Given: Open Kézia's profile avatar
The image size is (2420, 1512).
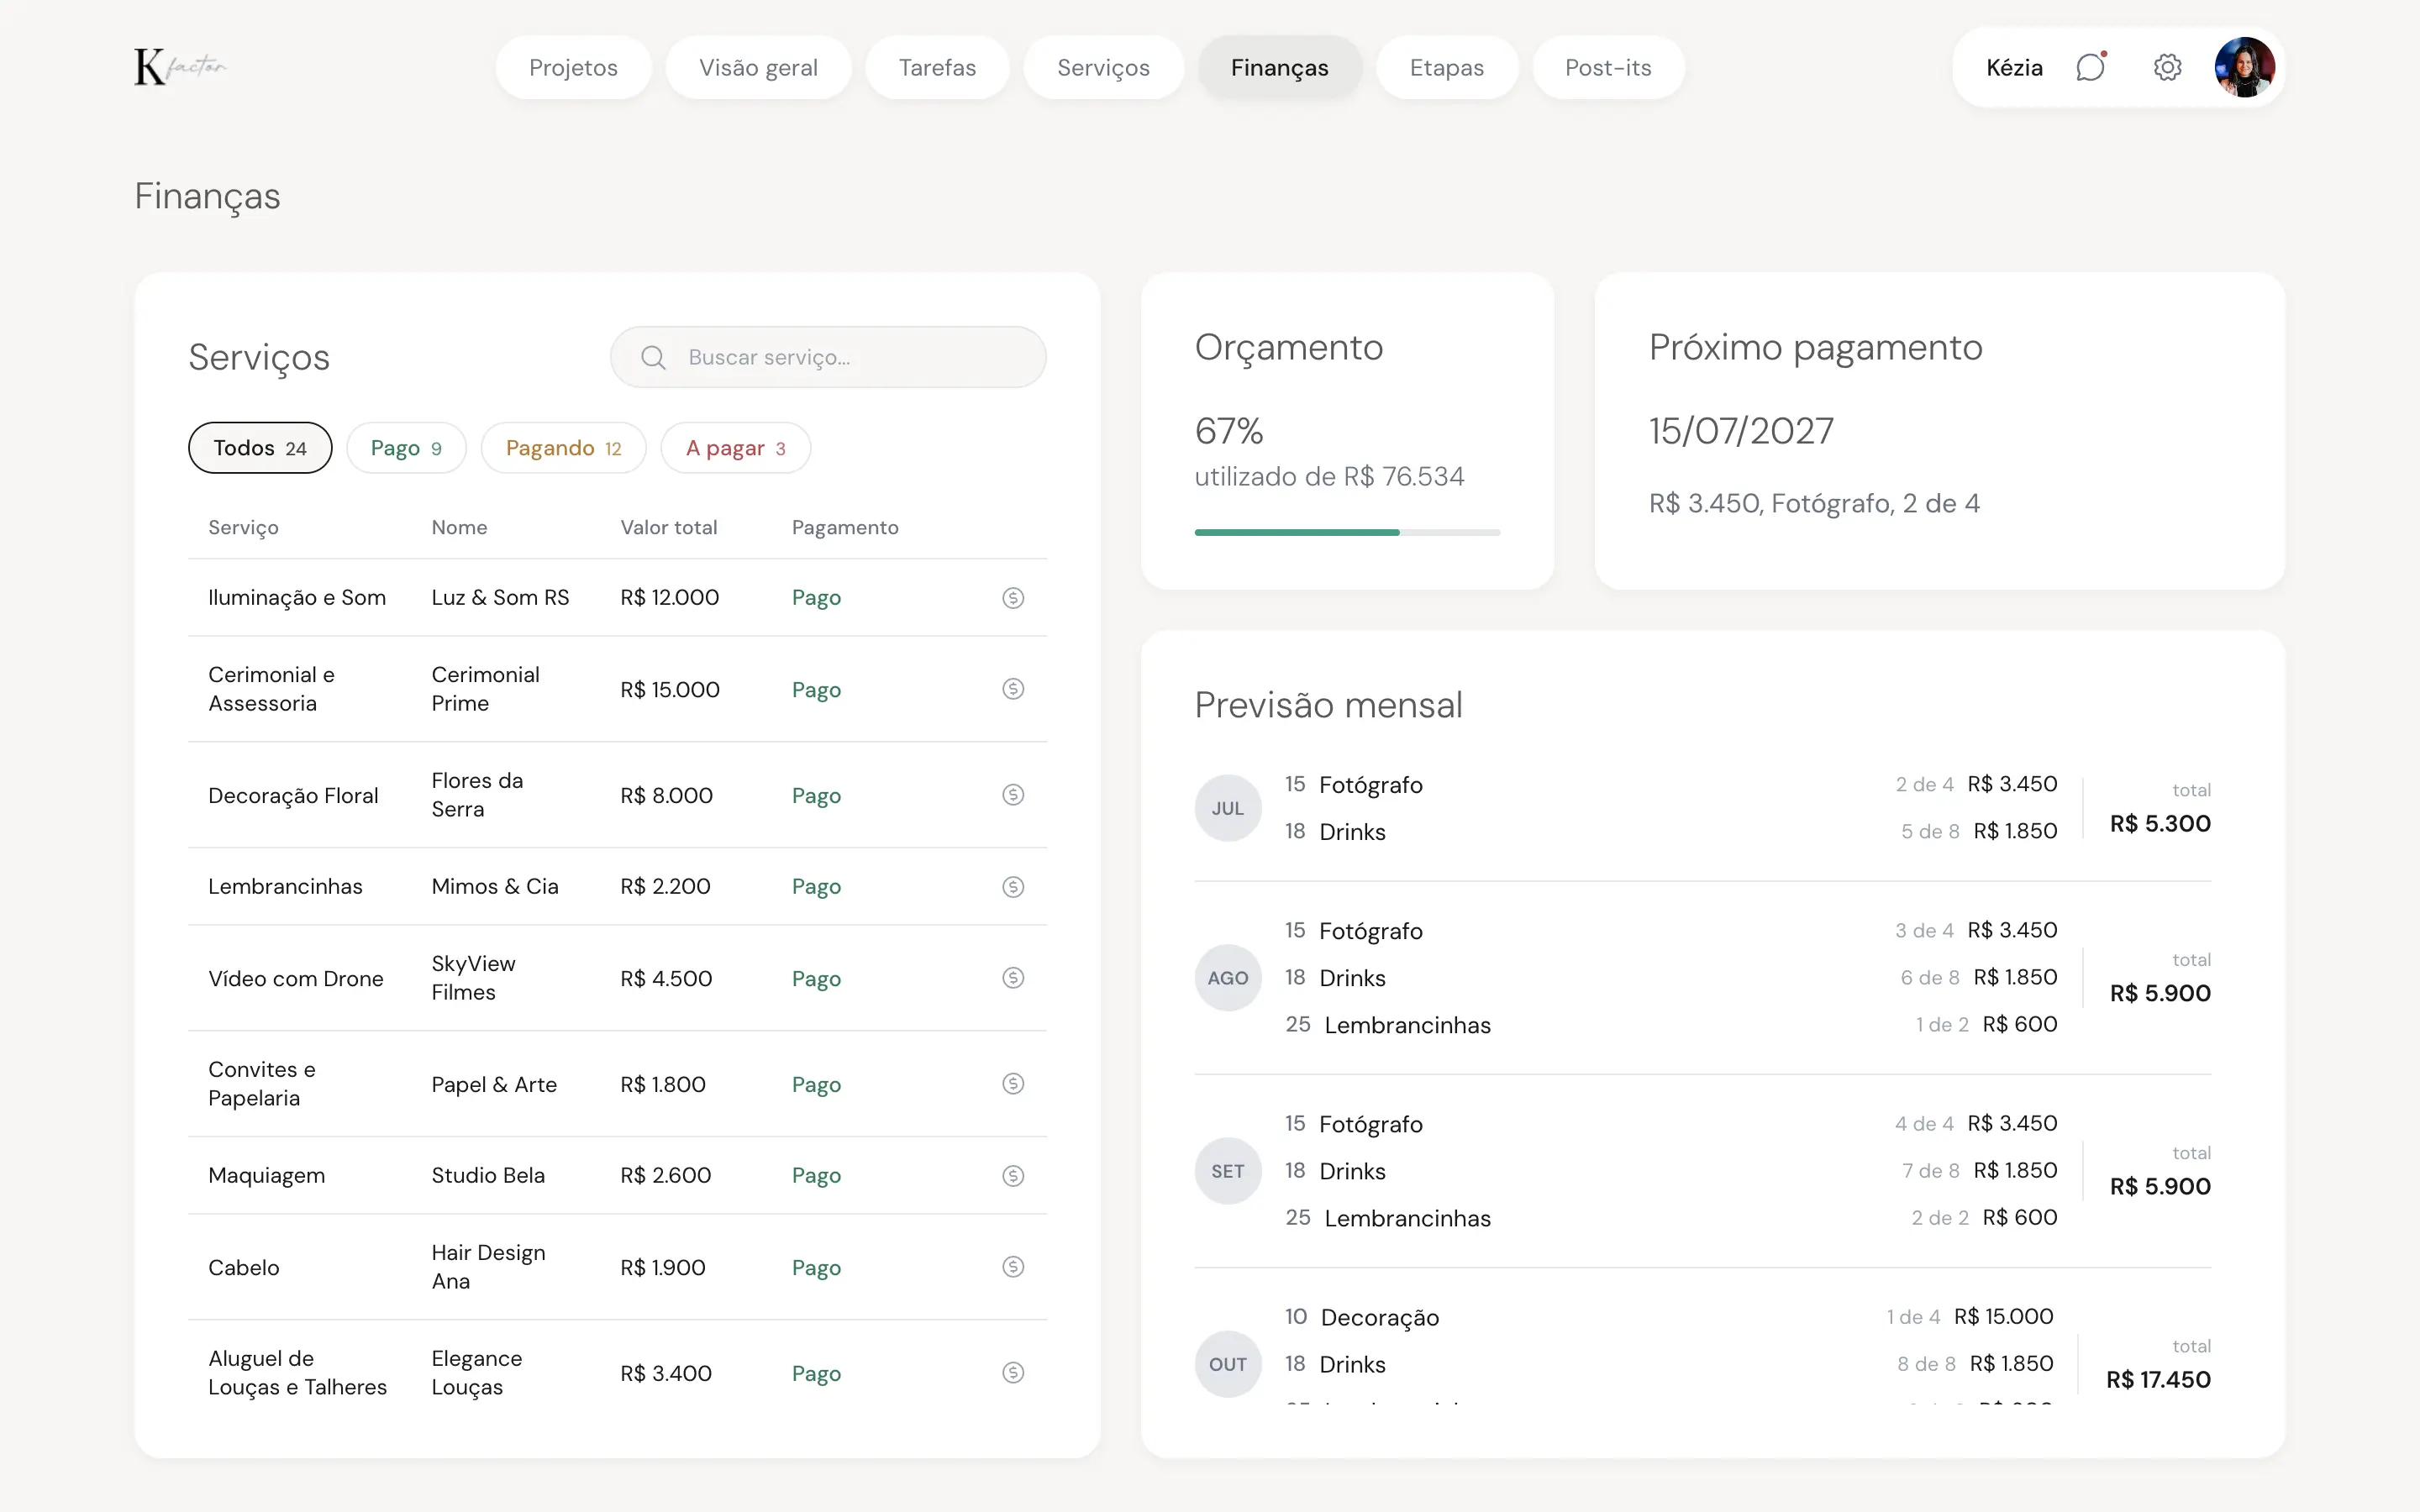Looking at the screenshot, I should pos(2245,67).
